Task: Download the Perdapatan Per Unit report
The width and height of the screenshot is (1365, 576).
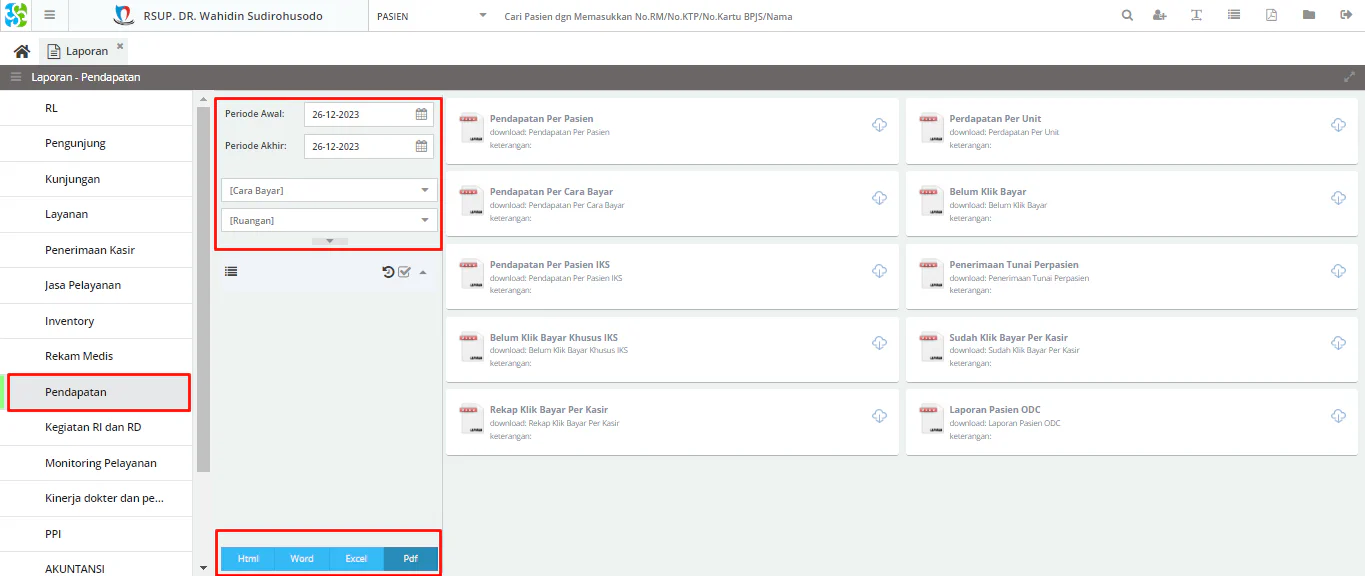Action: [x=1338, y=125]
